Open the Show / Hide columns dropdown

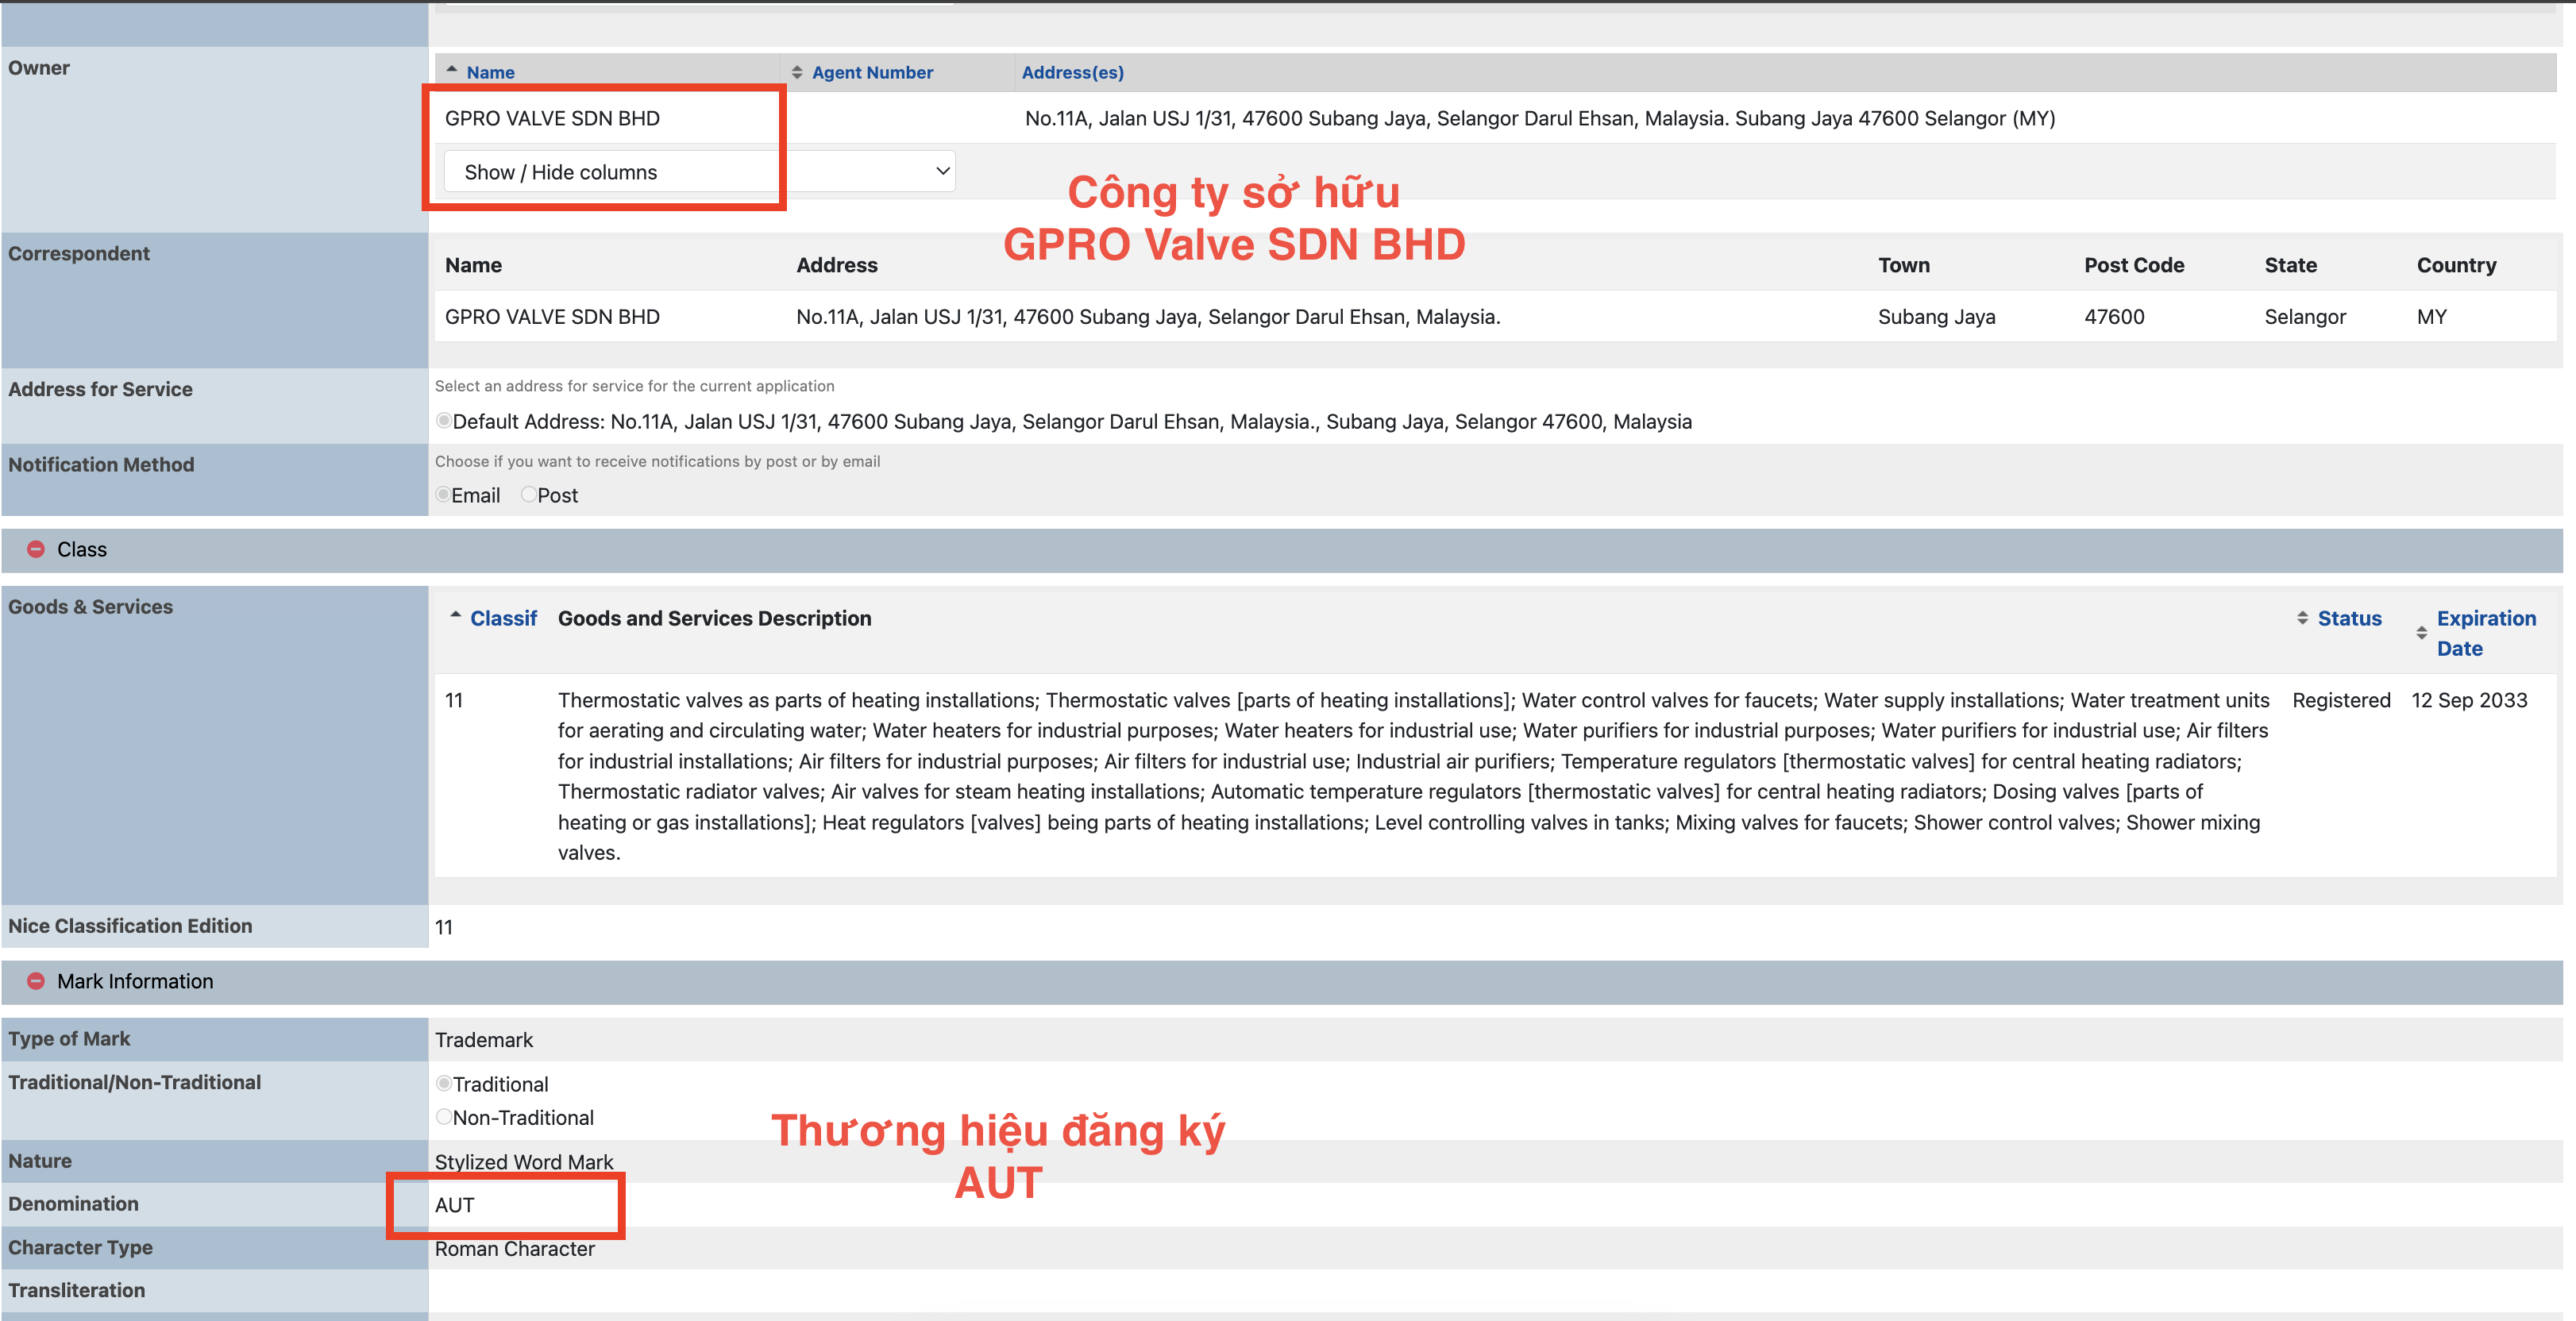tap(700, 172)
